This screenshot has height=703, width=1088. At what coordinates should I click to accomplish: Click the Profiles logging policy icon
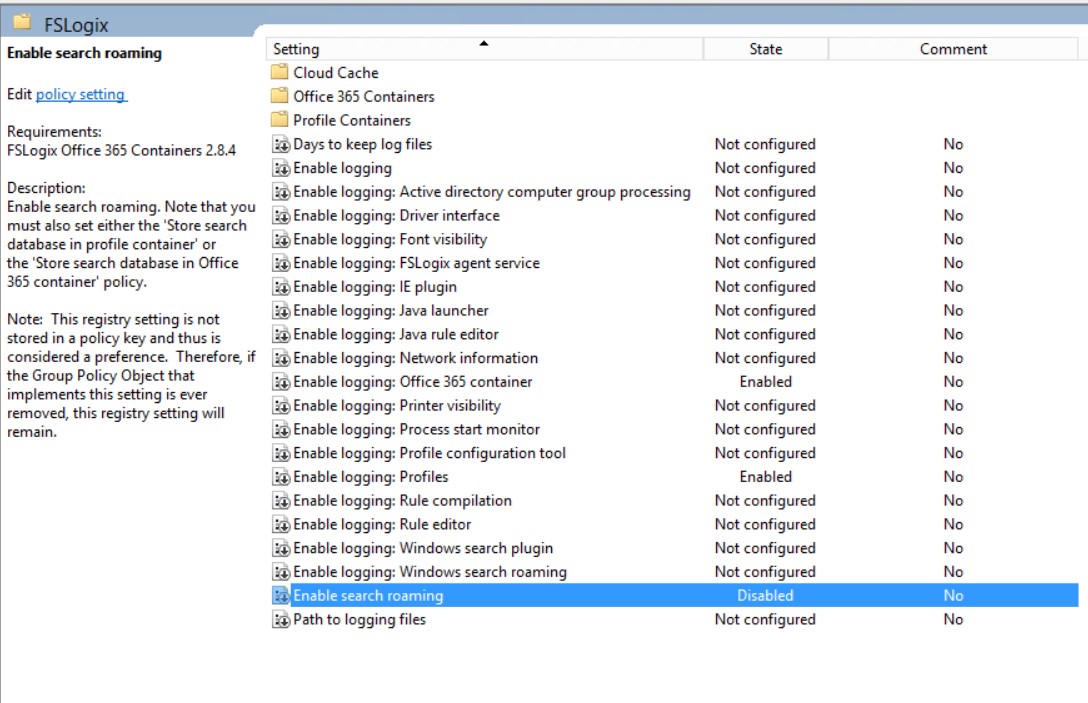click(281, 477)
